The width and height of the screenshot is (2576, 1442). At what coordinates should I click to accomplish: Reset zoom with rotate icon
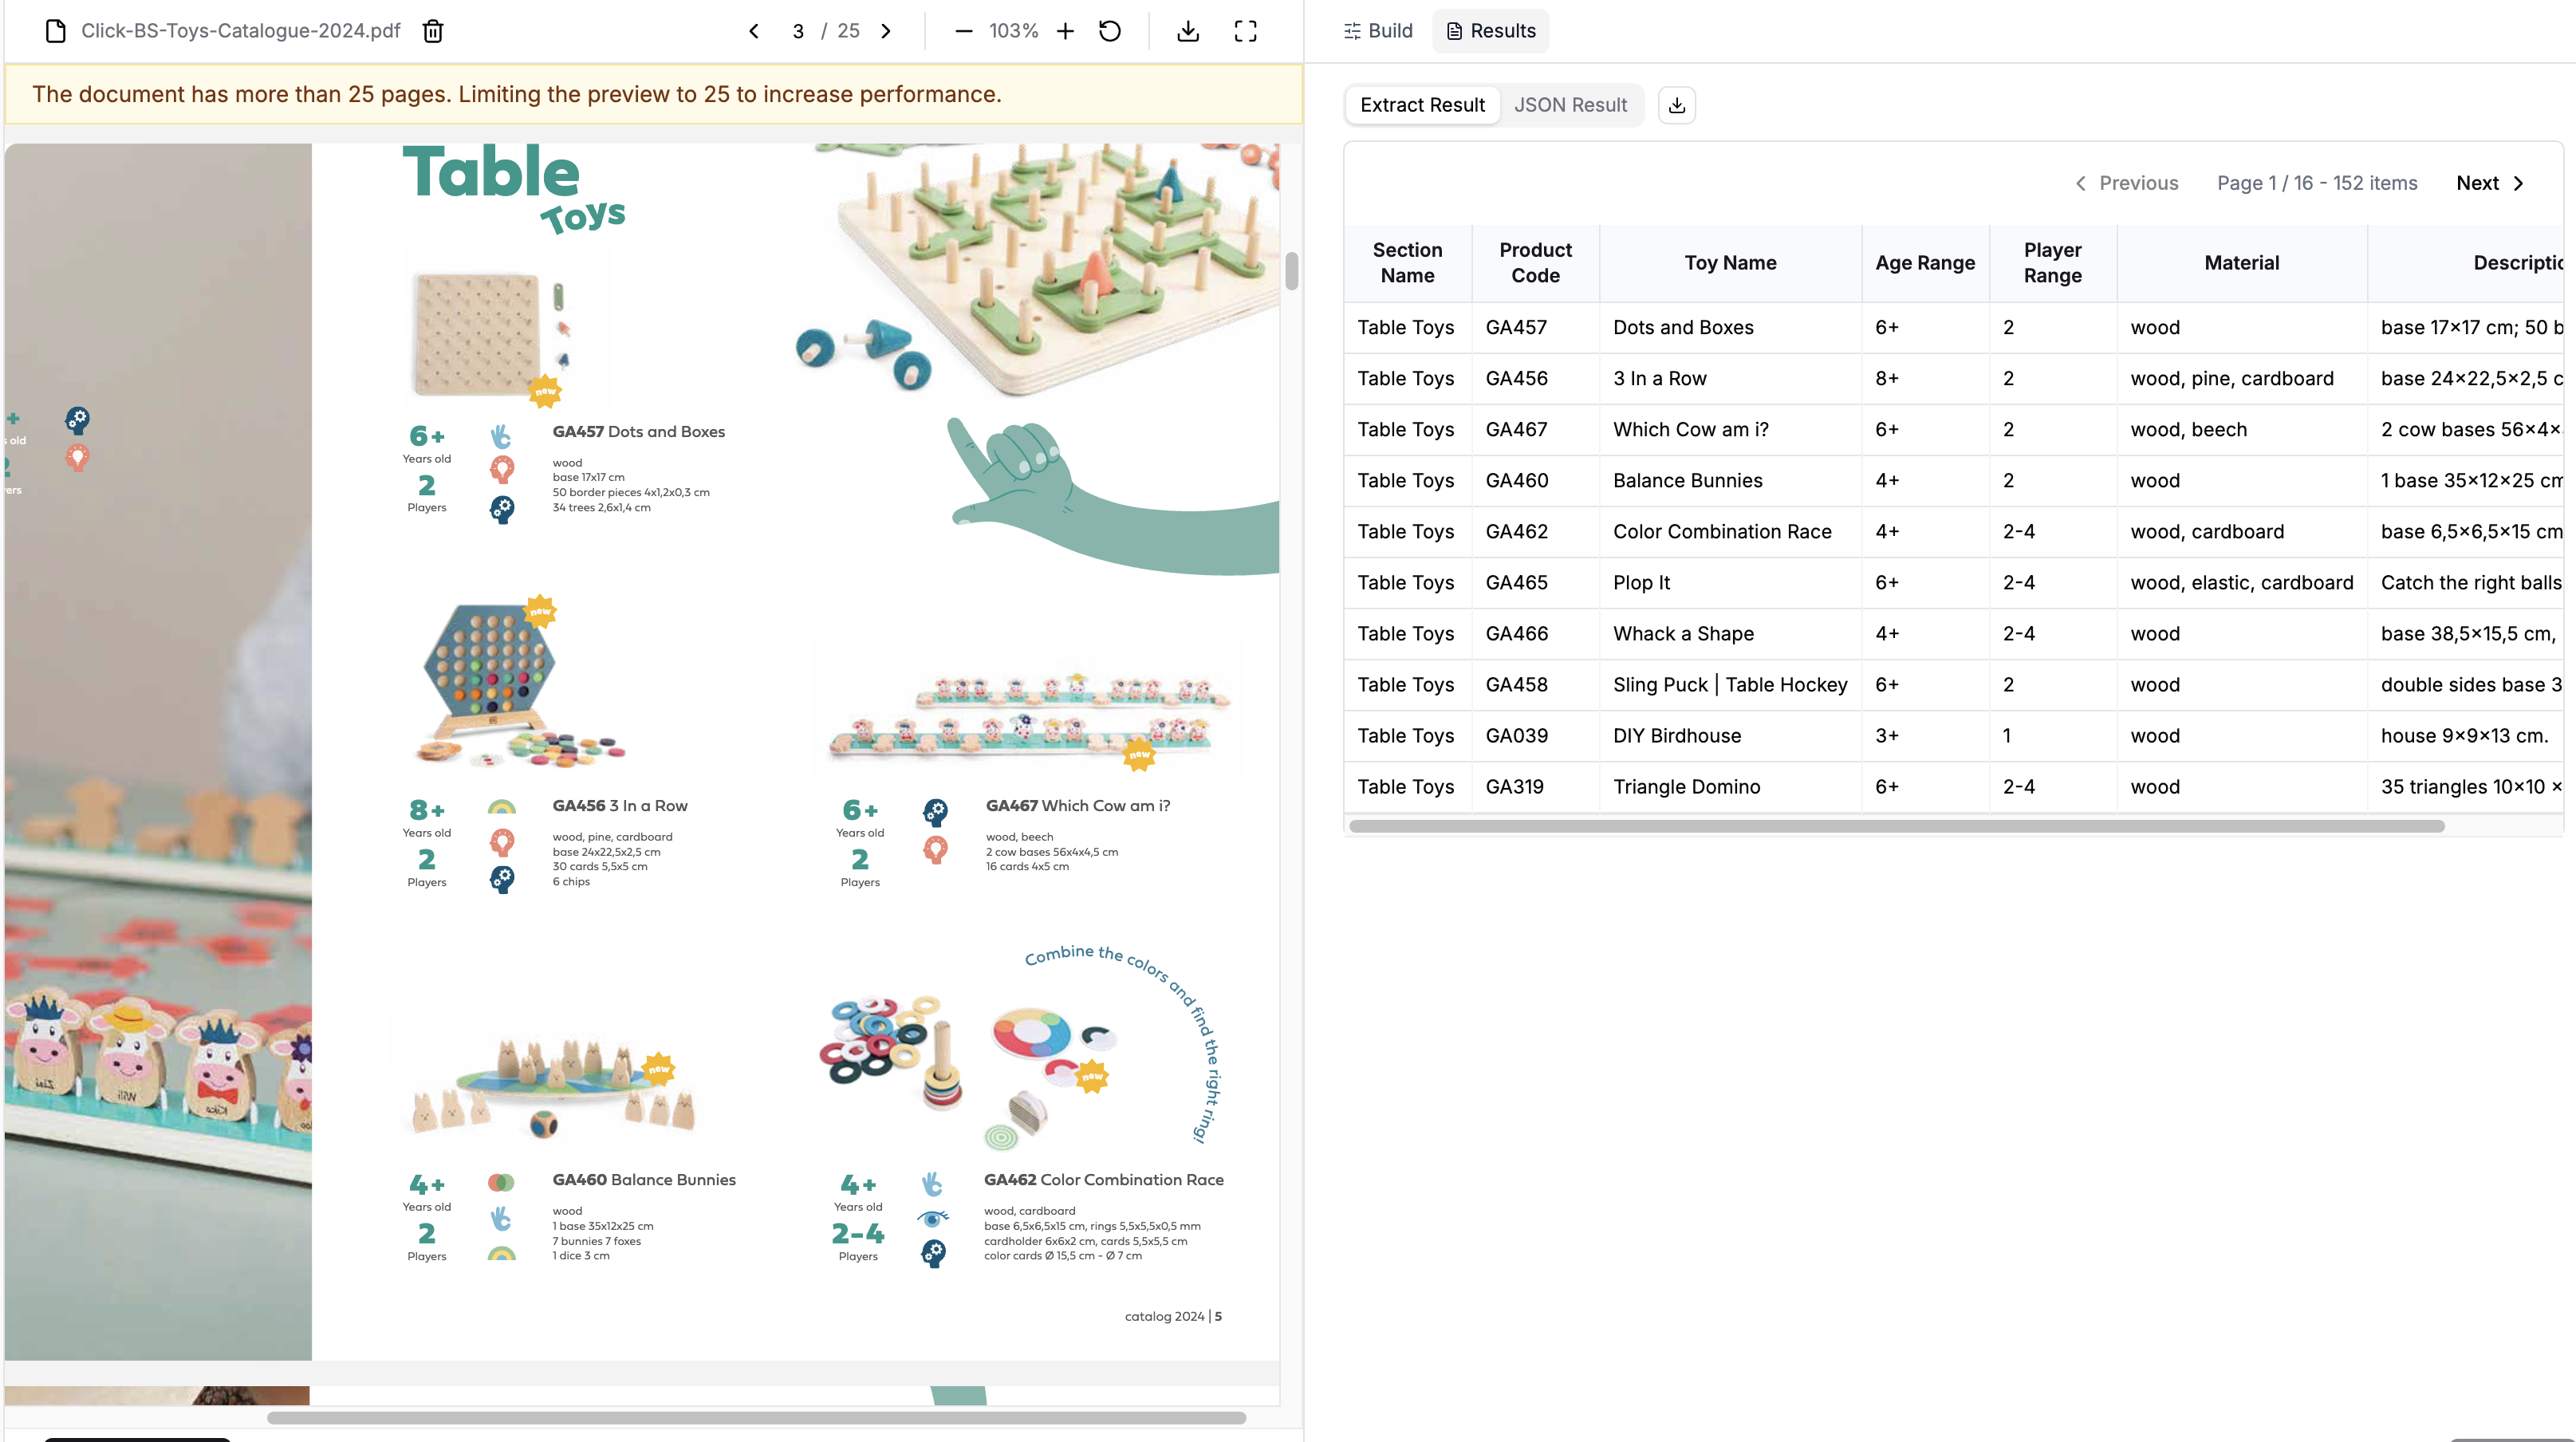[x=1110, y=31]
